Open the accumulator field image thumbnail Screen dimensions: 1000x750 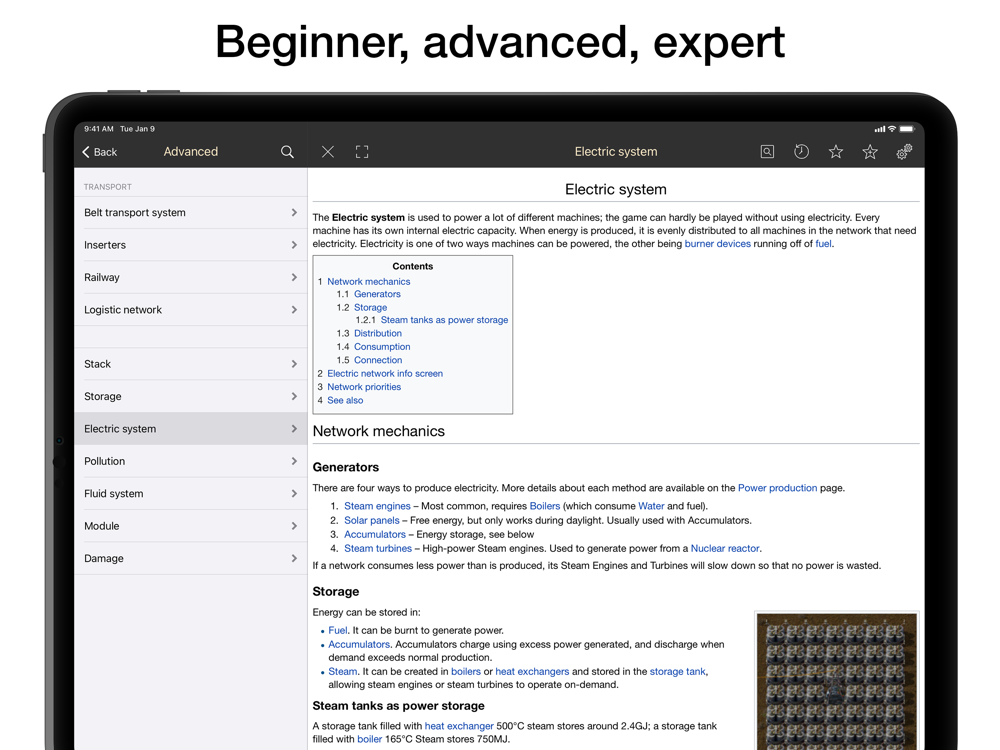[837, 681]
